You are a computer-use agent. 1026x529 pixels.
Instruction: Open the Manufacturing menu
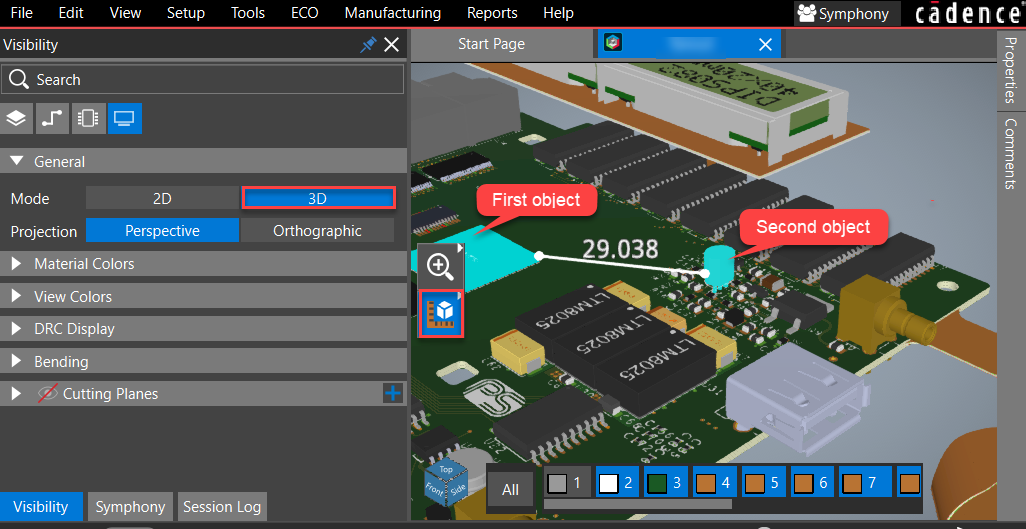[x=393, y=13]
